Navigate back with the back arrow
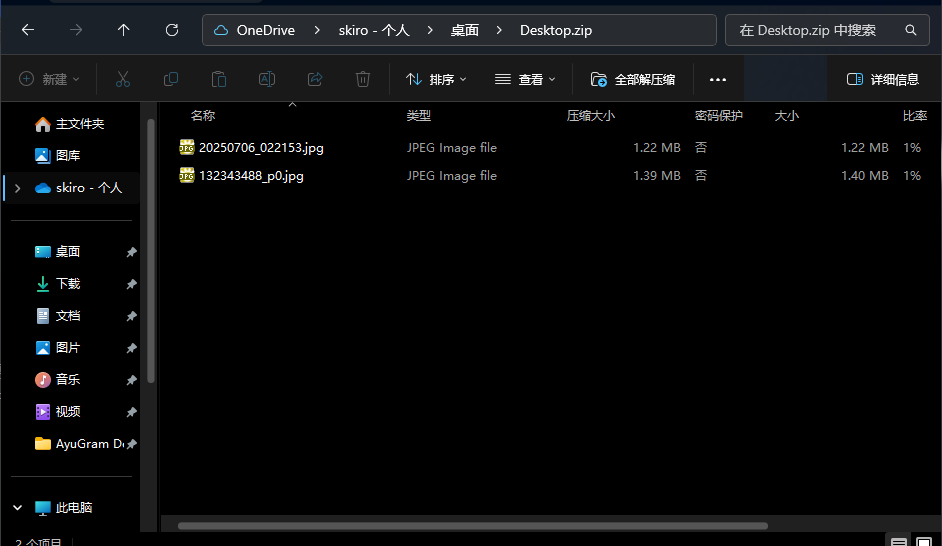942x546 pixels. tap(28, 30)
